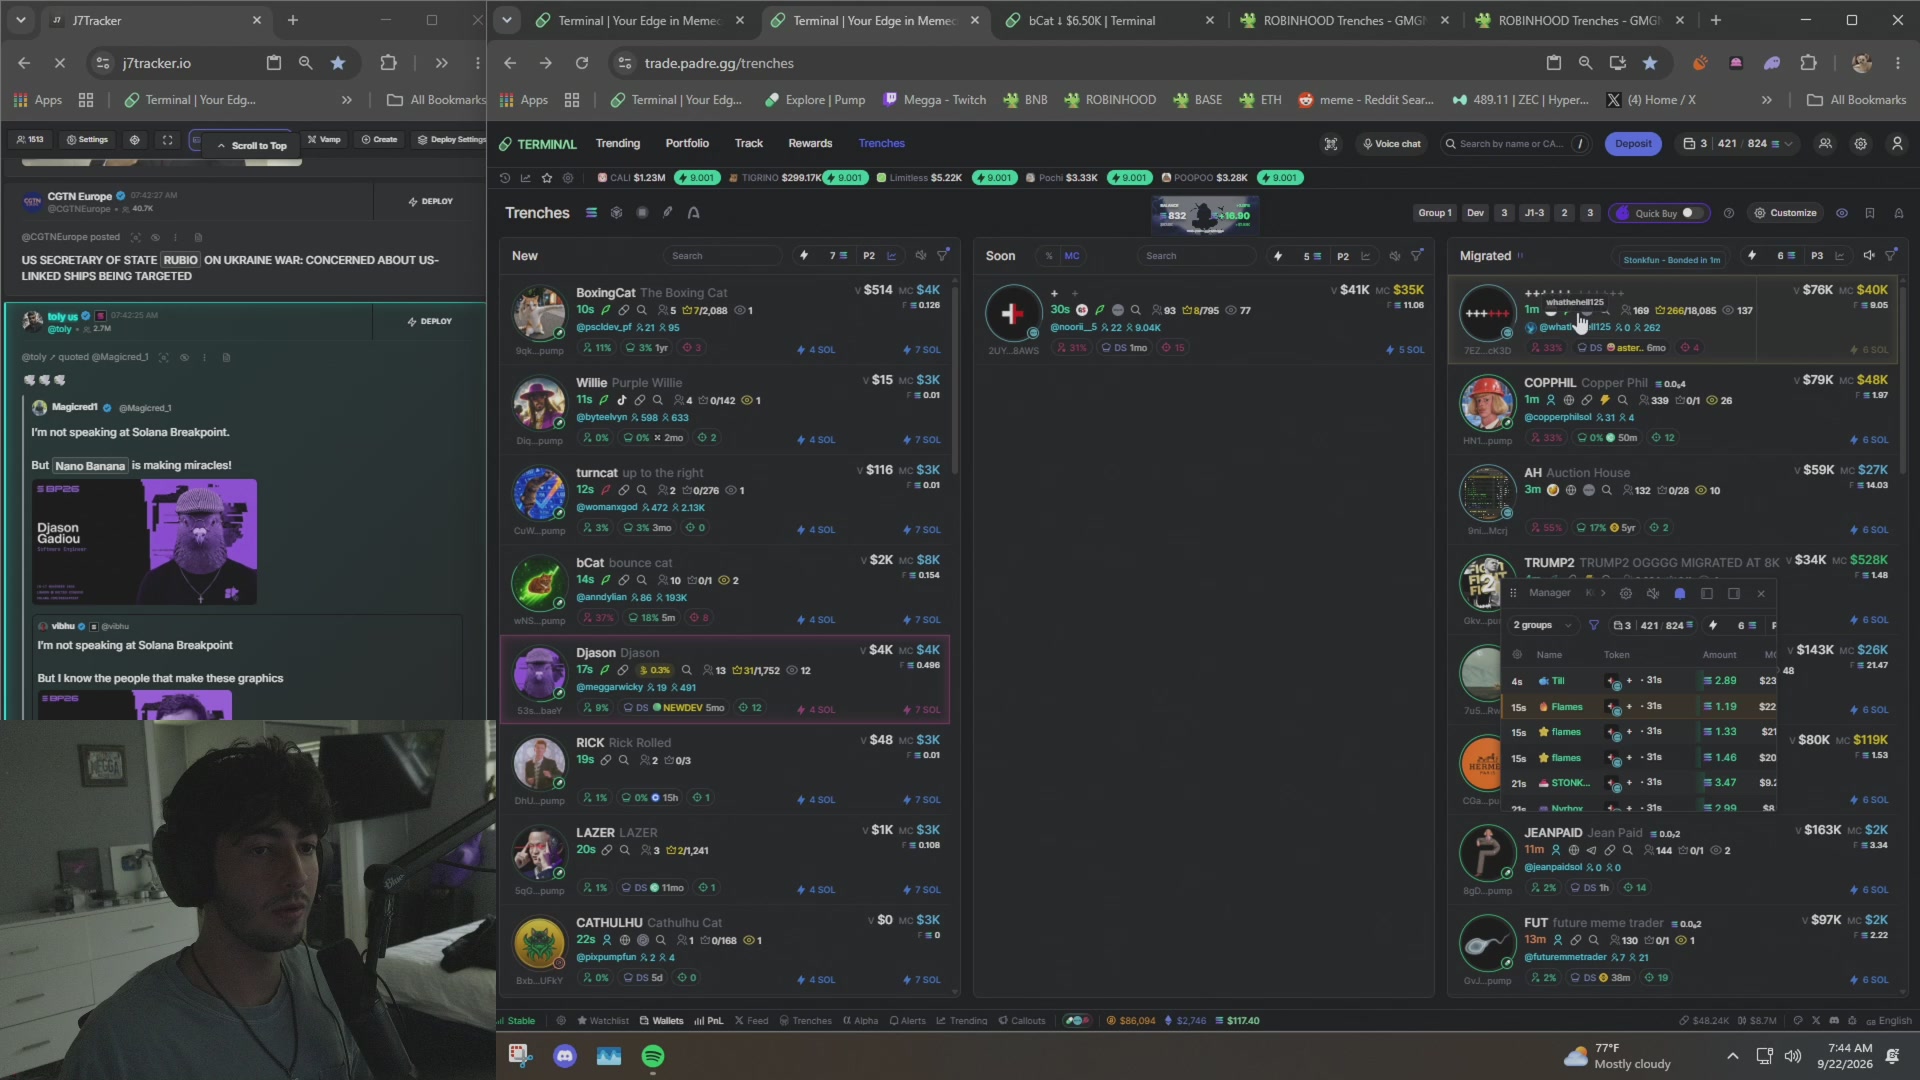1920x1080 pixels.
Task: Click the pencil icon next to Trenches heading
Action: 667,213
